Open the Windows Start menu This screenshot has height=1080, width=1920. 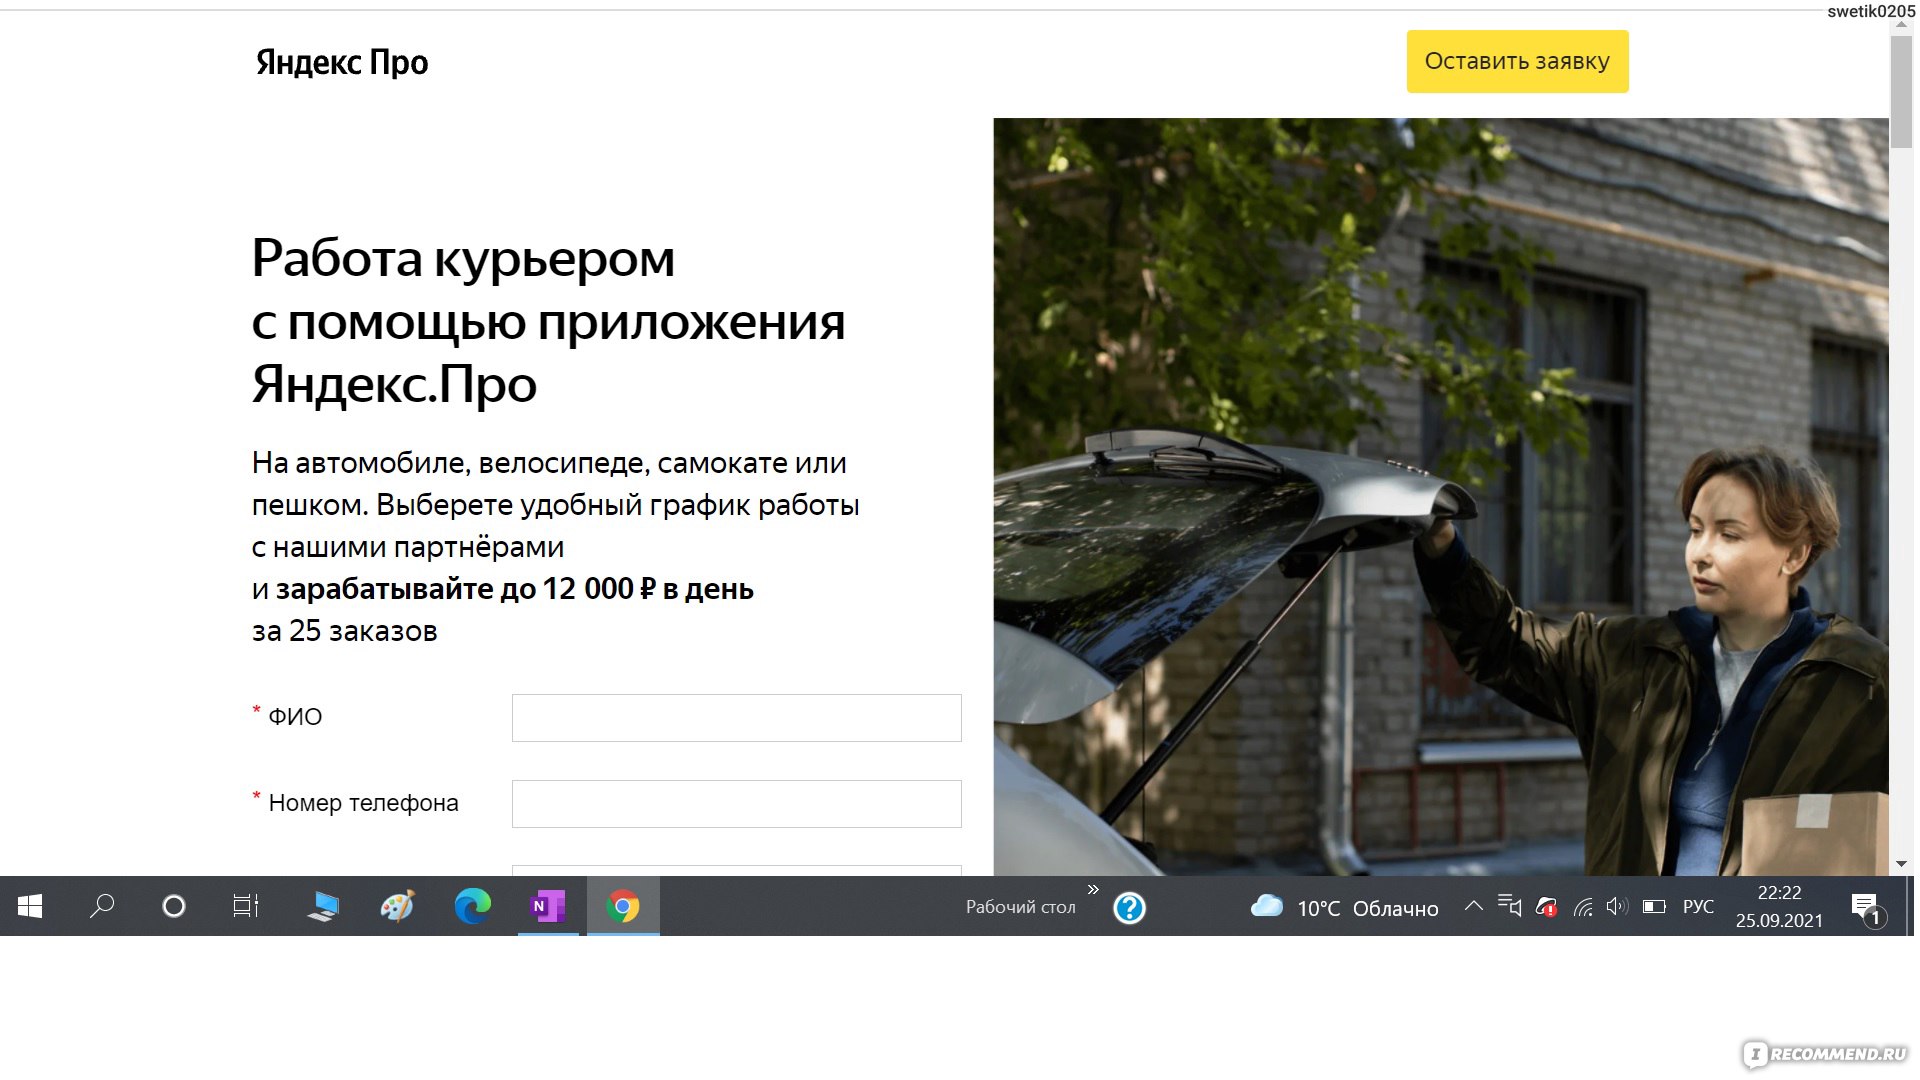click(x=30, y=907)
